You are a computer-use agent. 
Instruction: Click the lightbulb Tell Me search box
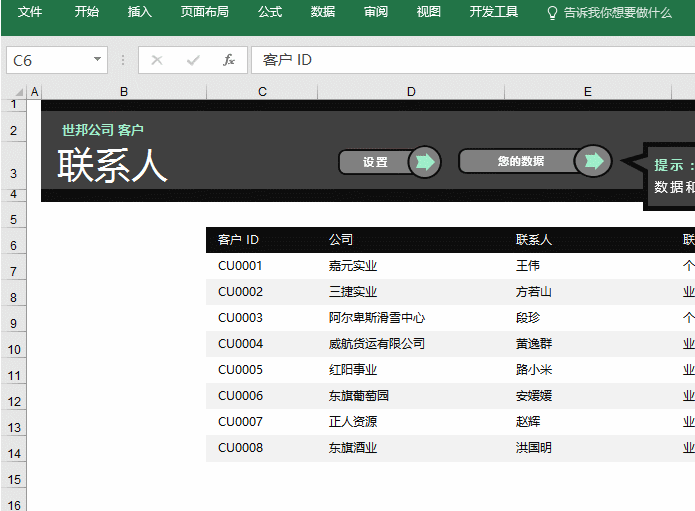[x=609, y=13]
